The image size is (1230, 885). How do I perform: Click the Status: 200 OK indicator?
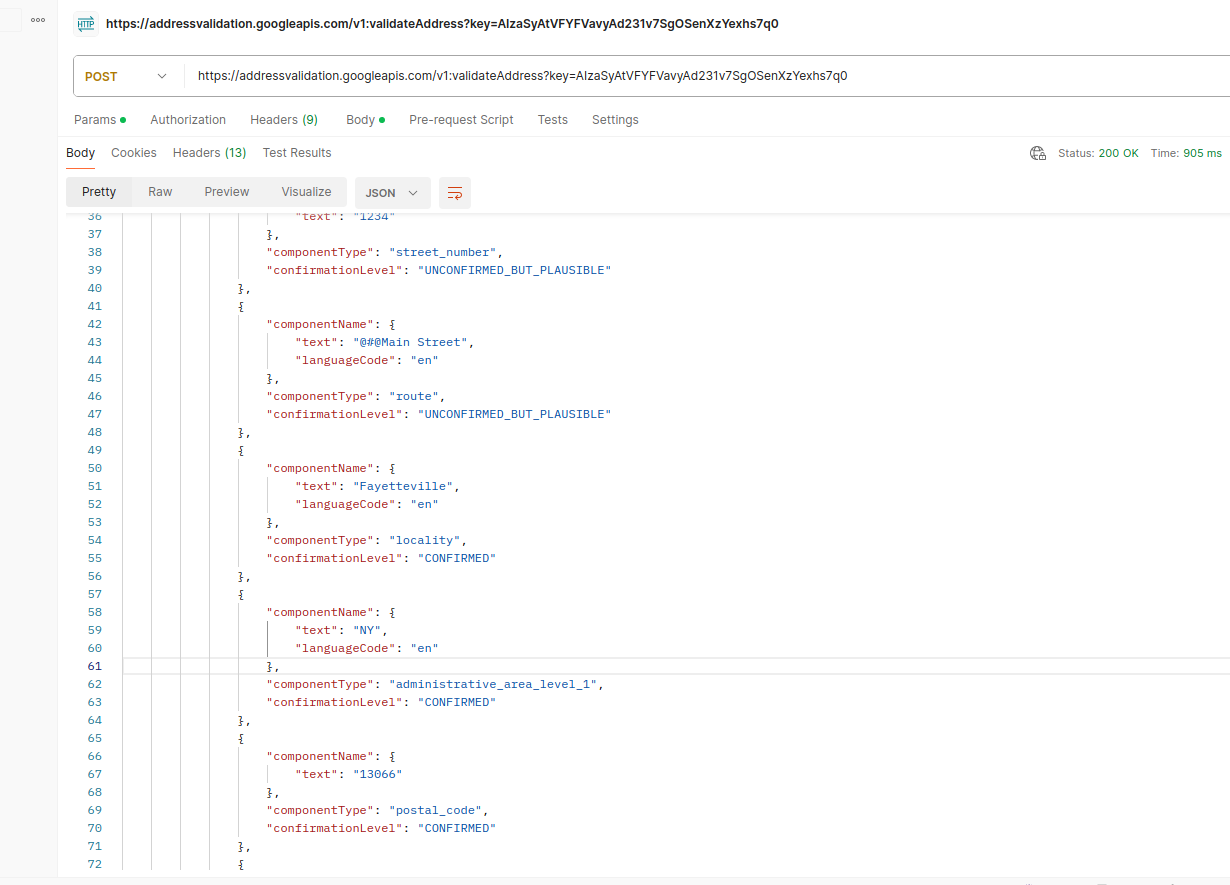click(x=1098, y=154)
